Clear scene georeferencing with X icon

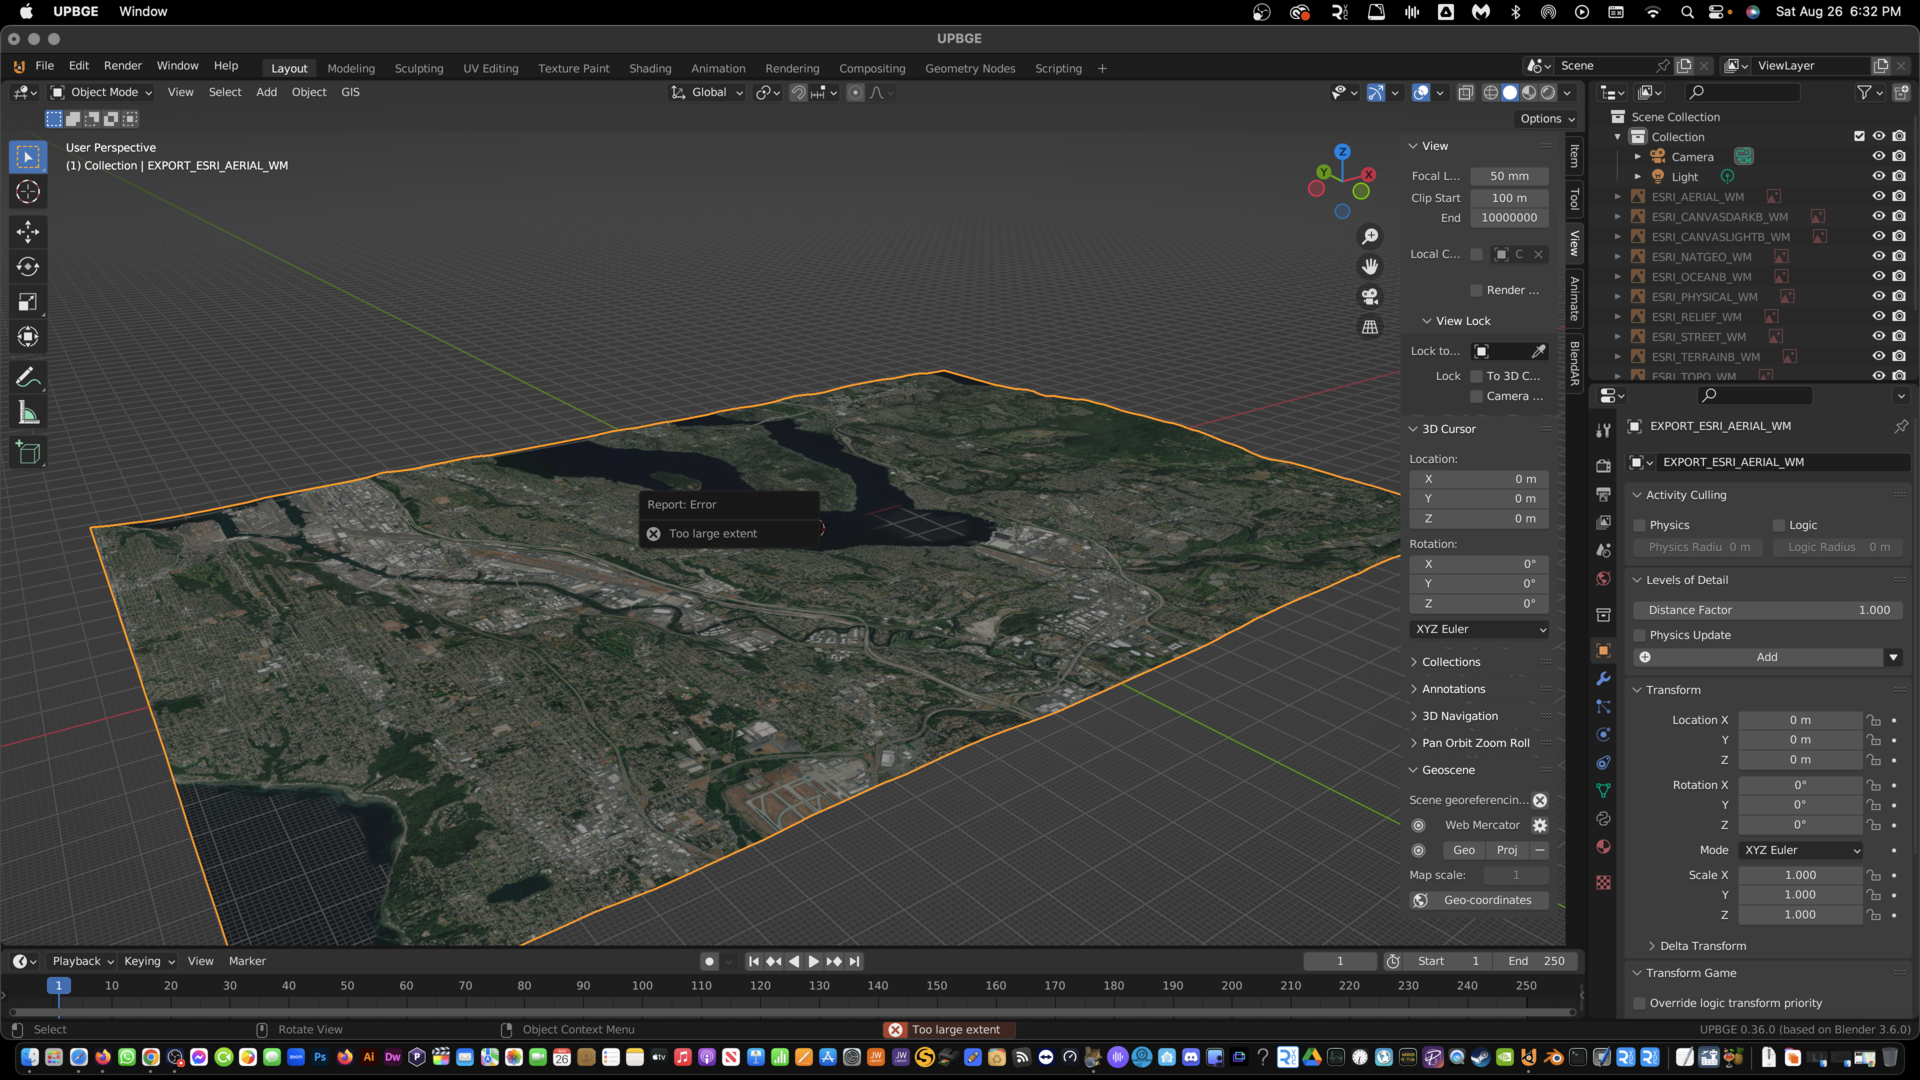pyautogui.click(x=1540, y=800)
